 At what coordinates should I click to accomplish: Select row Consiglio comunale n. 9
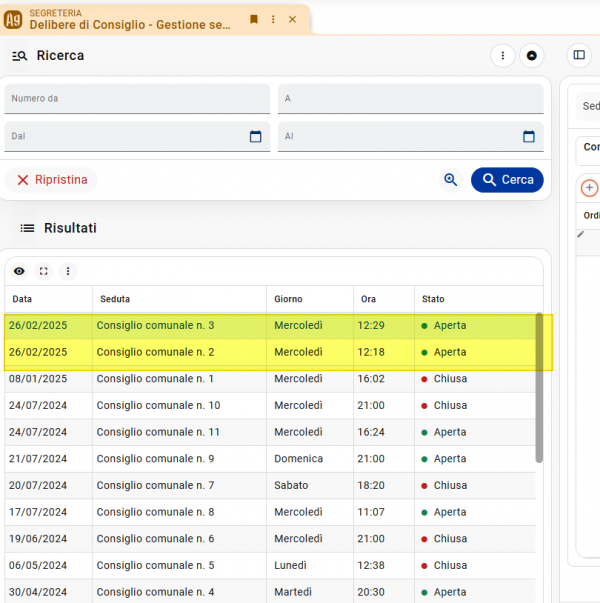point(270,459)
